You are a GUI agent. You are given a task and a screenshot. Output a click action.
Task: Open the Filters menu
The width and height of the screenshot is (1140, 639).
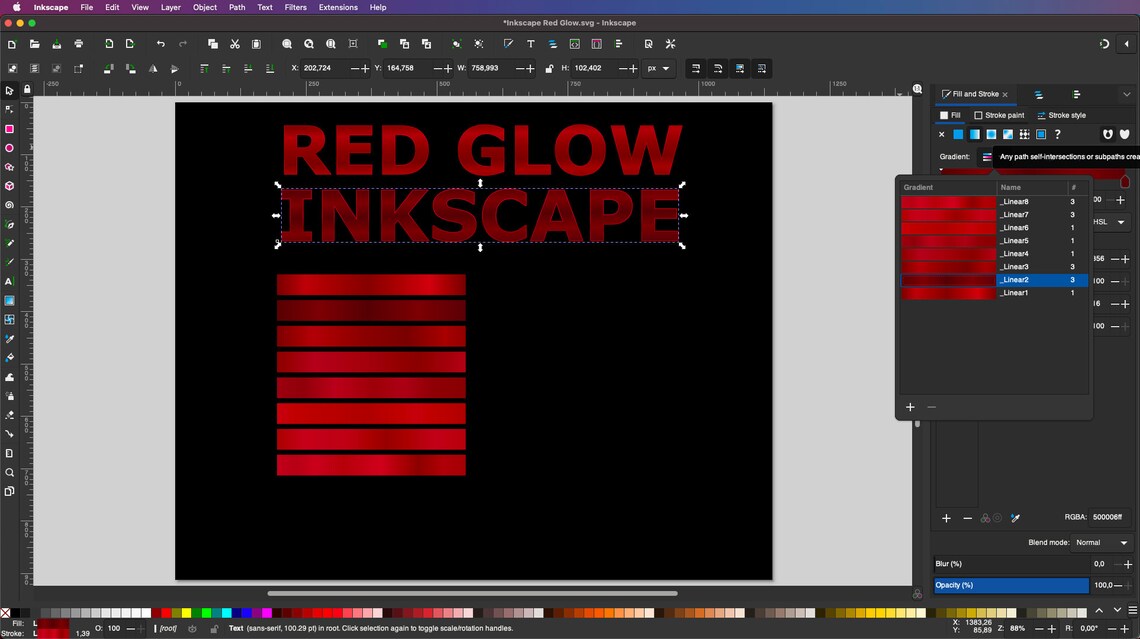coord(295,7)
